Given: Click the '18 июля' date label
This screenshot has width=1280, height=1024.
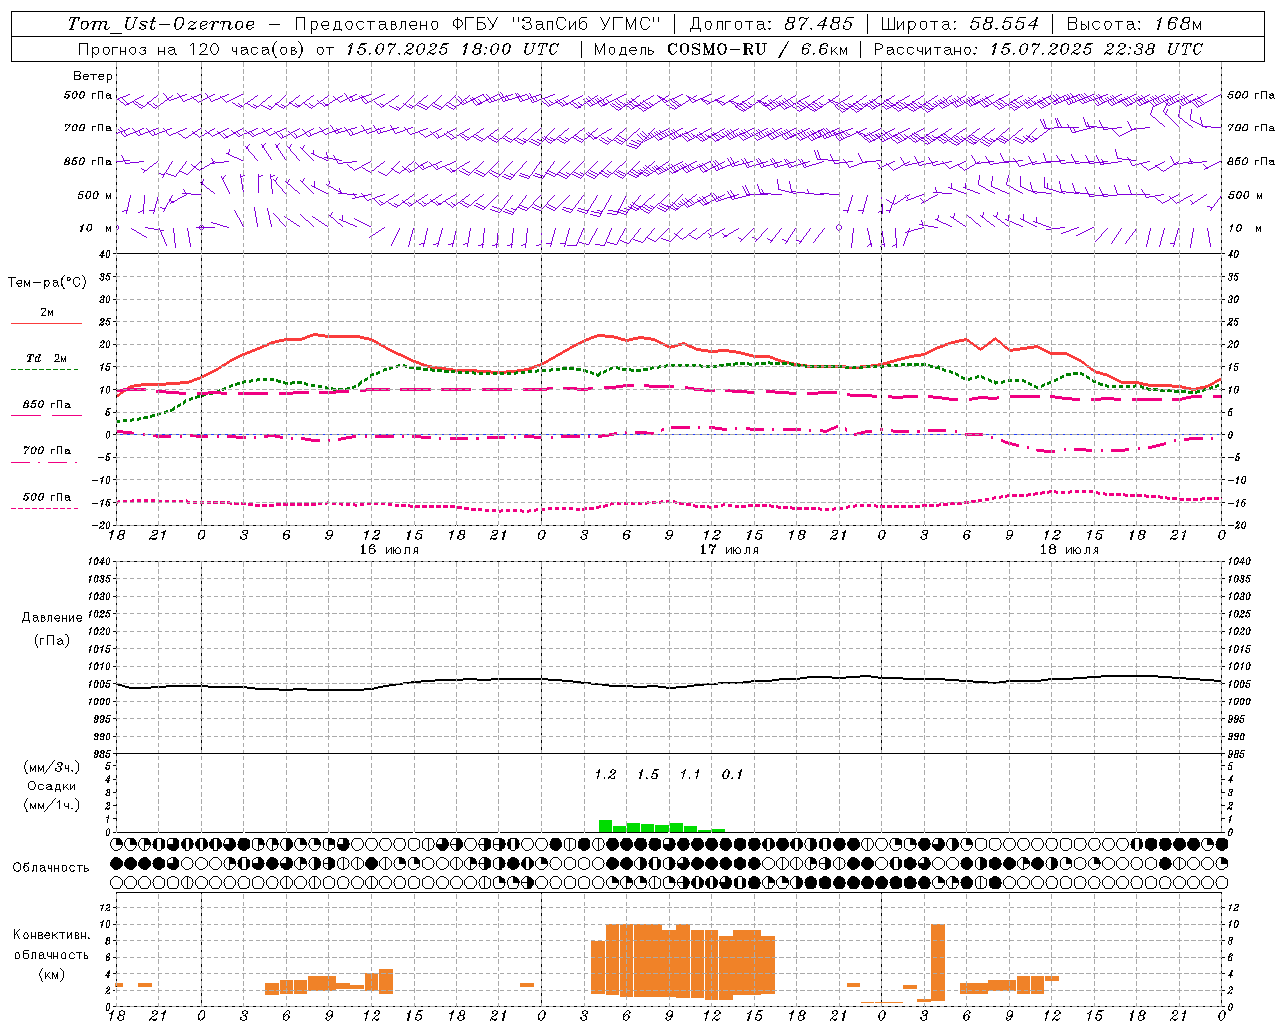Looking at the screenshot, I should tap(1069, 550).
